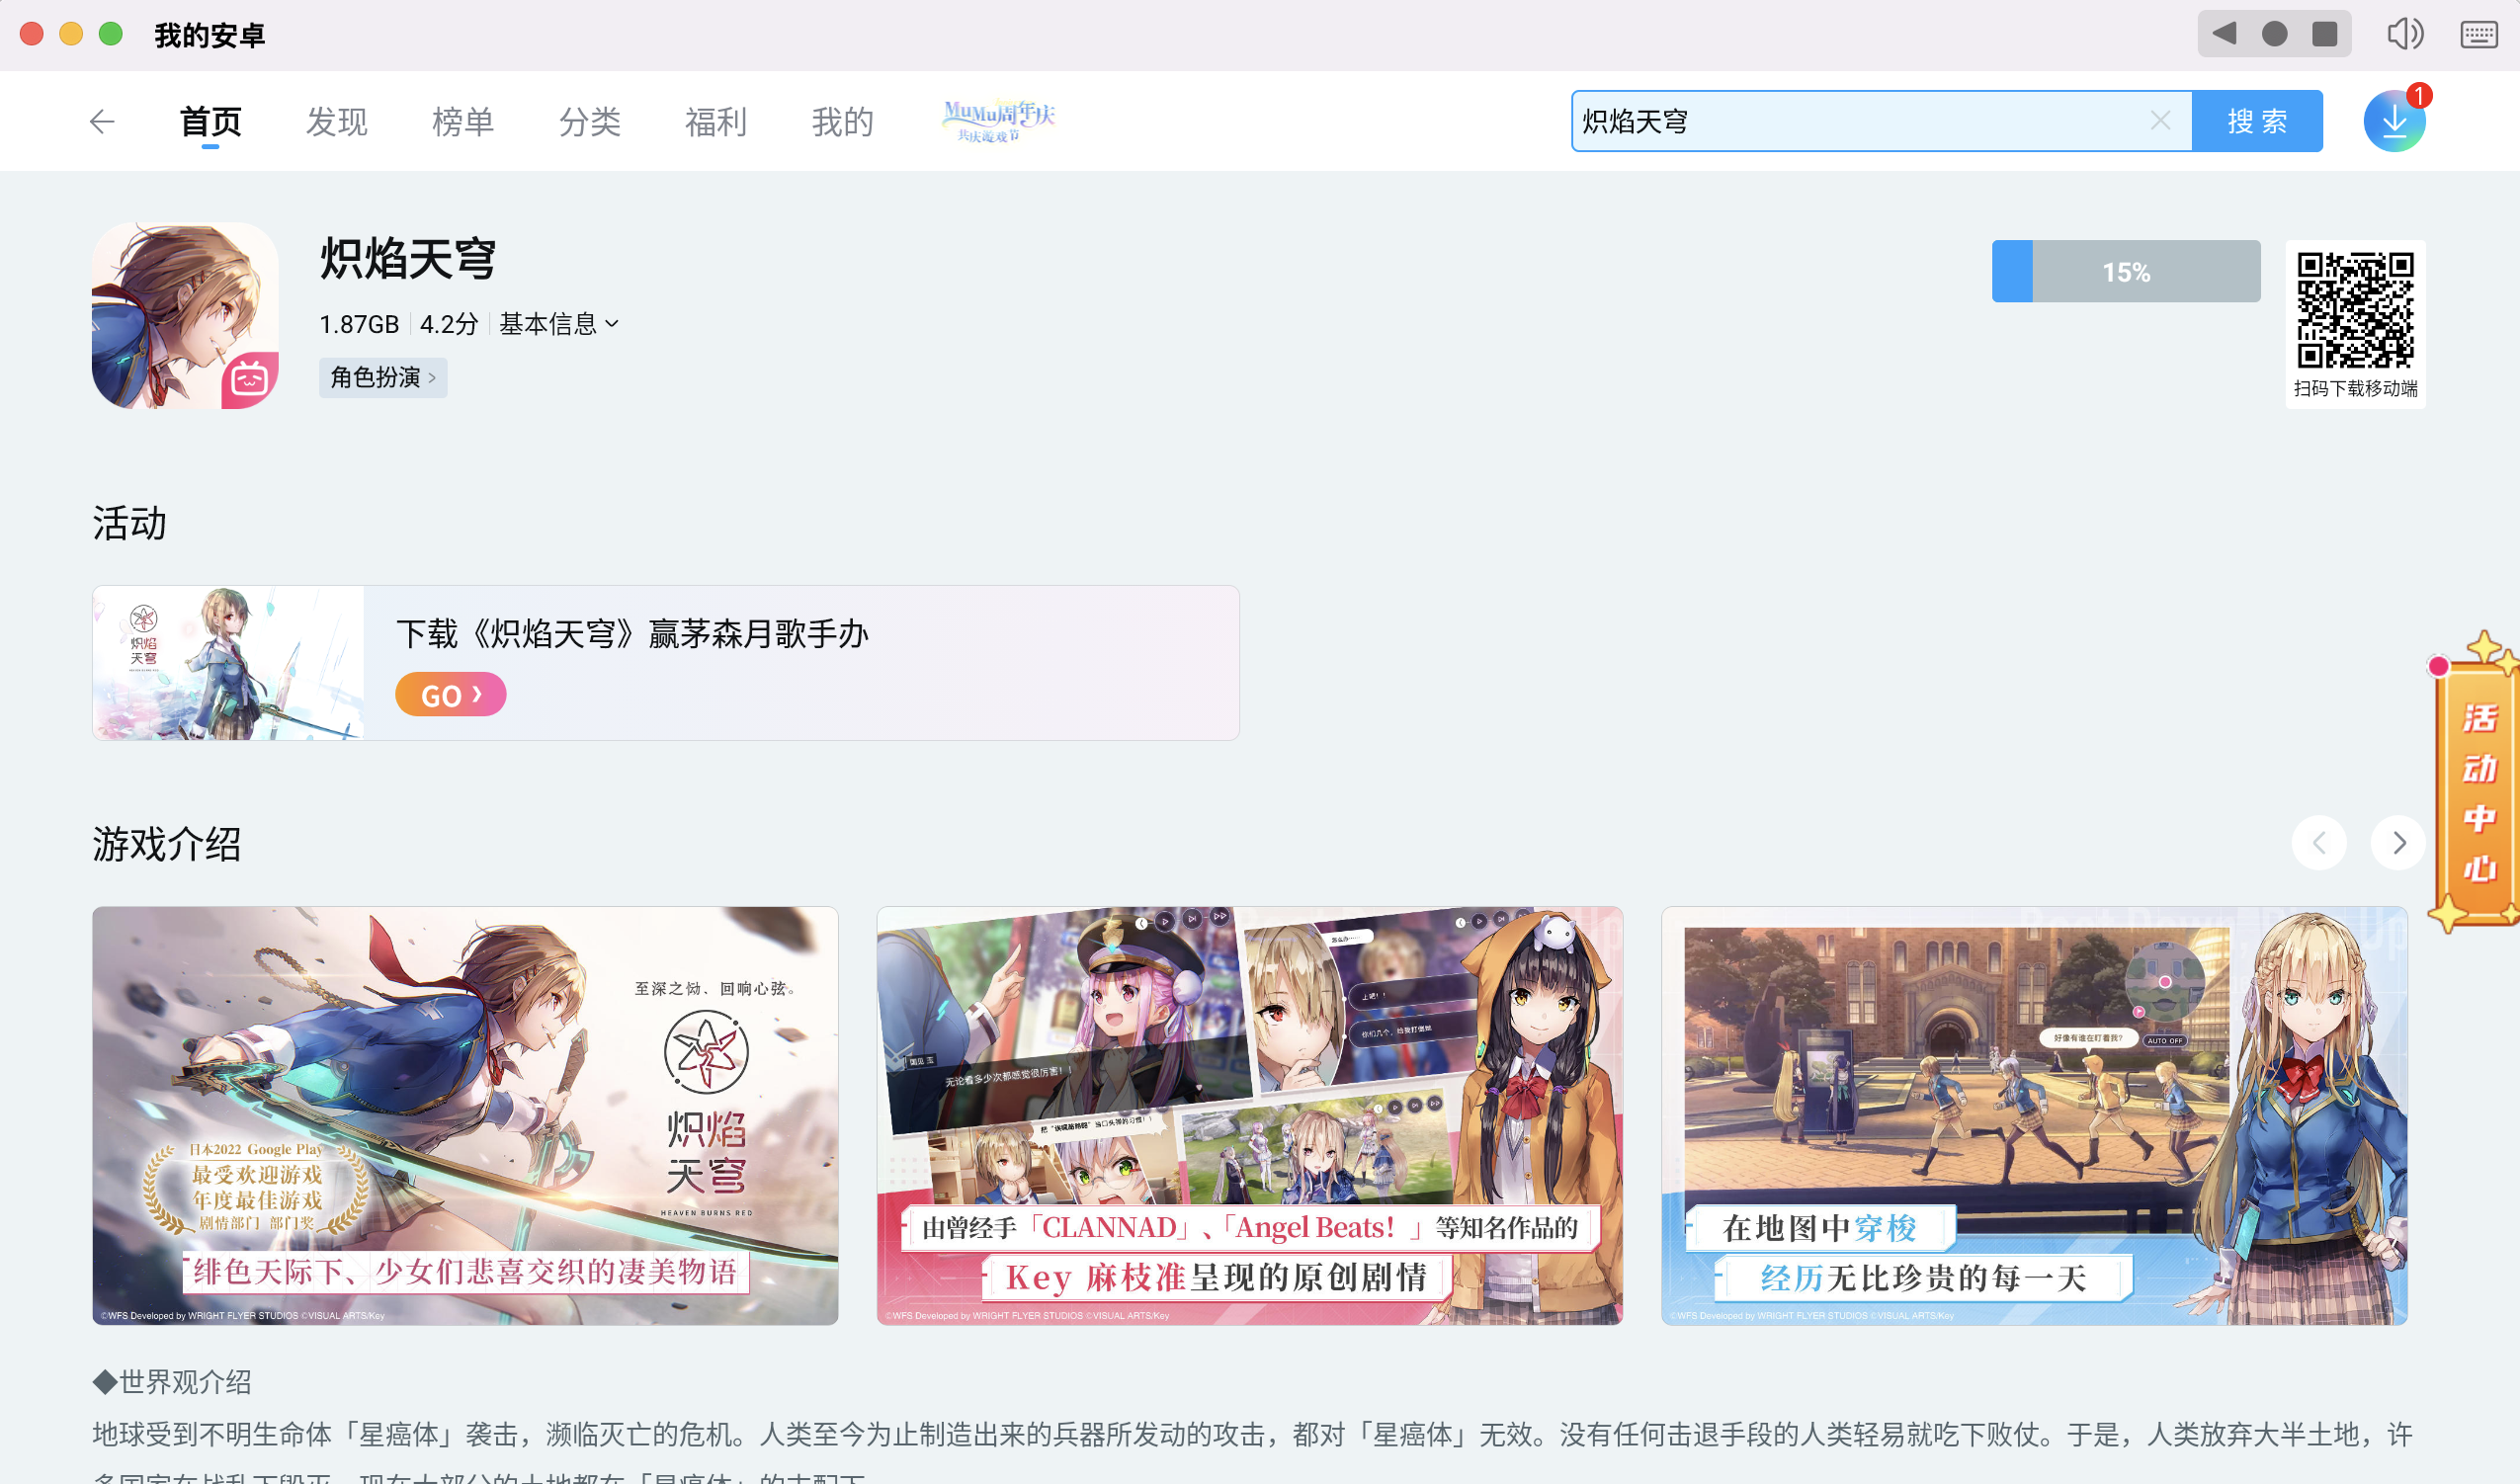The height and width of the screenshot is (1484, 2520).
Task: Open the 榜单 rankings tab
Action: [x=463, y=122]
